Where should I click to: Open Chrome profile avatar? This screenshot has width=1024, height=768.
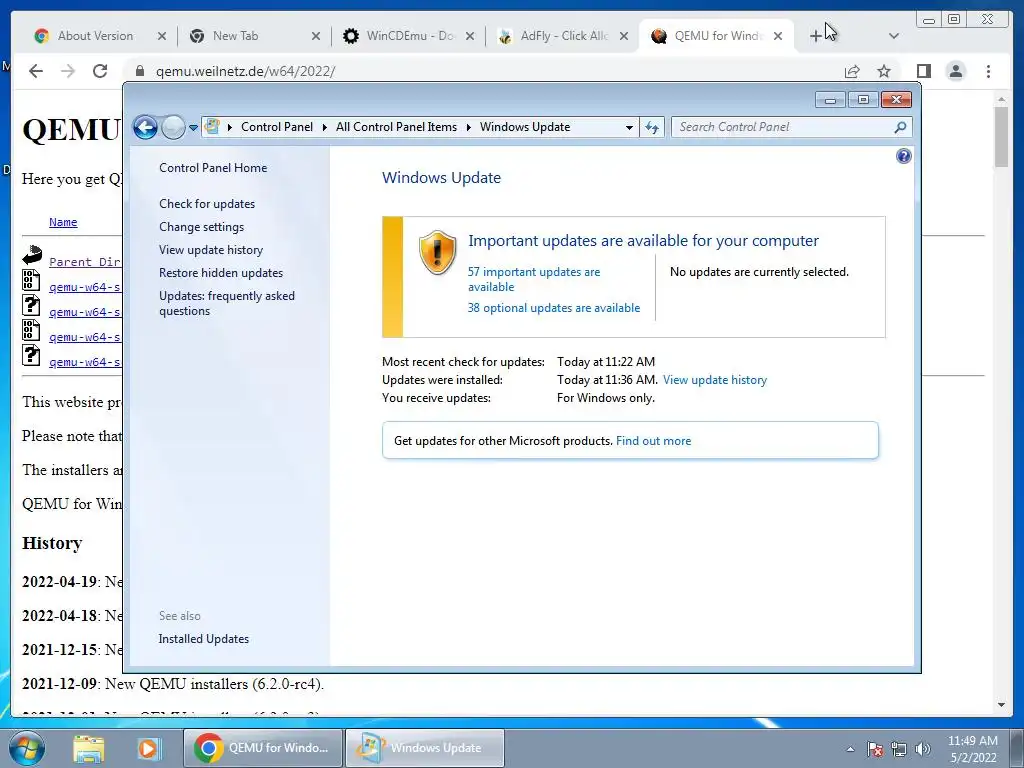pyautogui.click(x=955, y=71)
